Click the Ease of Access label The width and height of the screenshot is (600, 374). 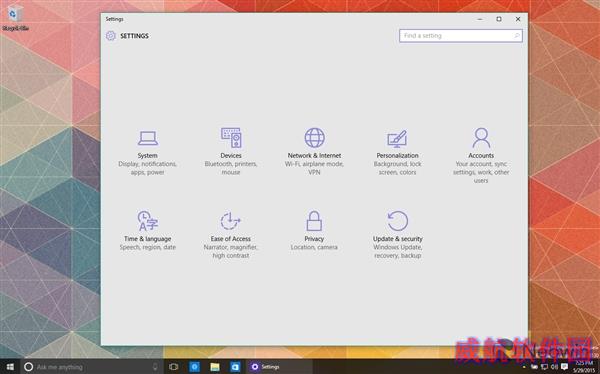(x=231, y=238)
